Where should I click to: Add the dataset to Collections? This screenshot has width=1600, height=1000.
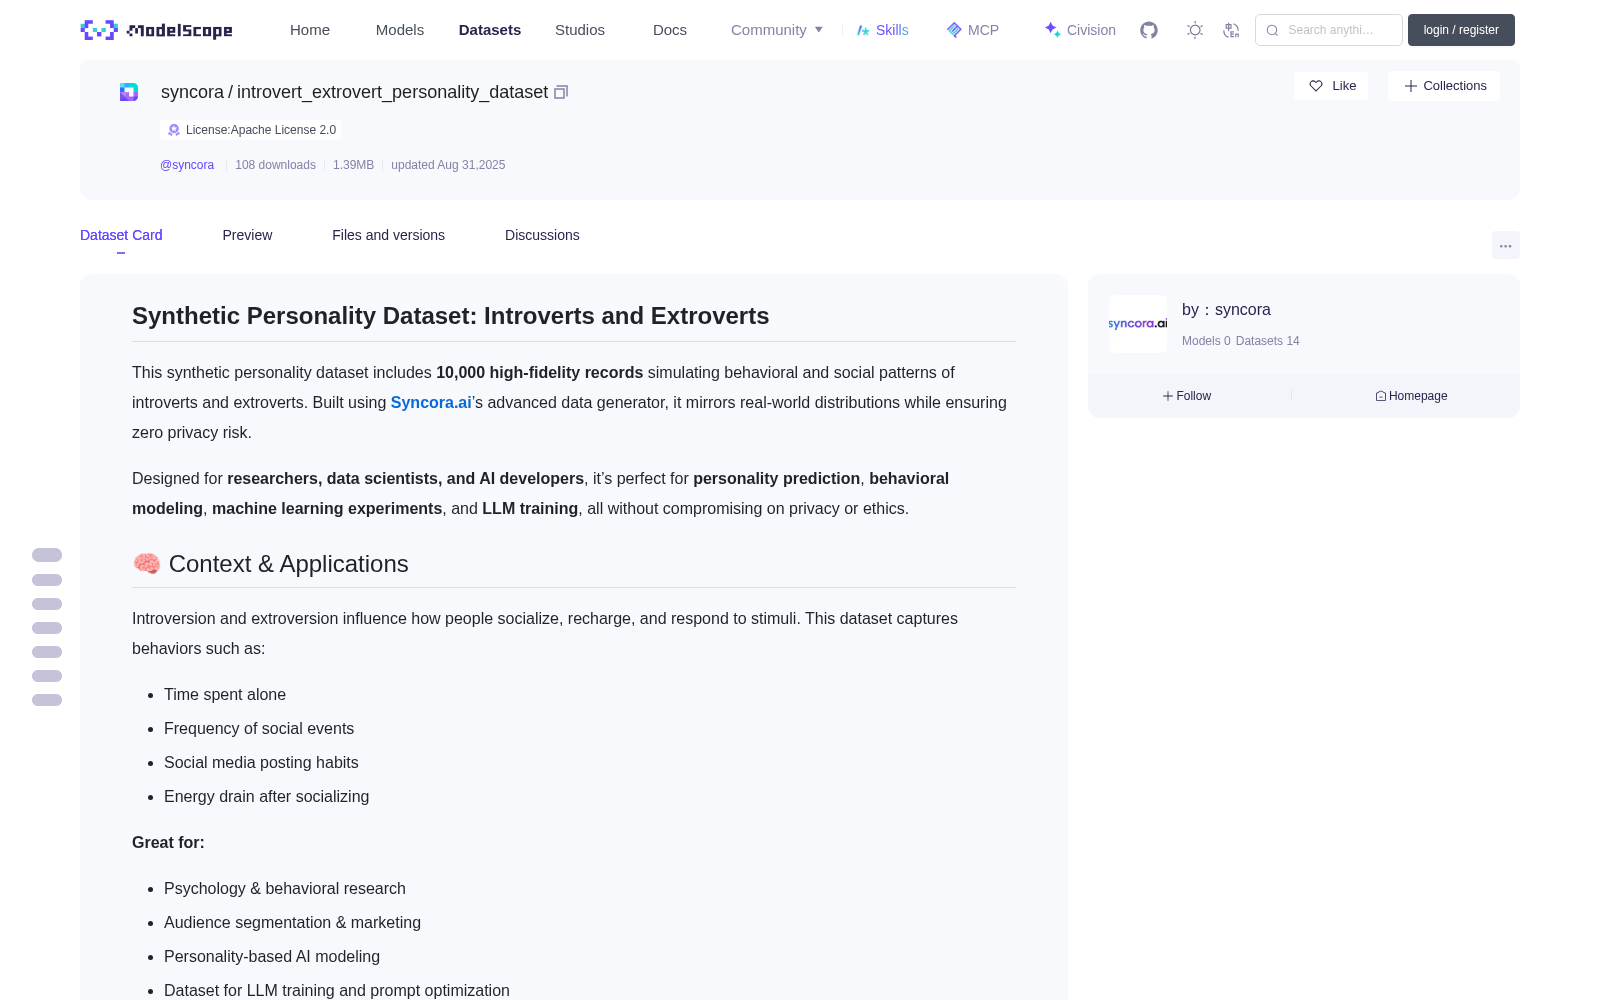point(1444,86)
